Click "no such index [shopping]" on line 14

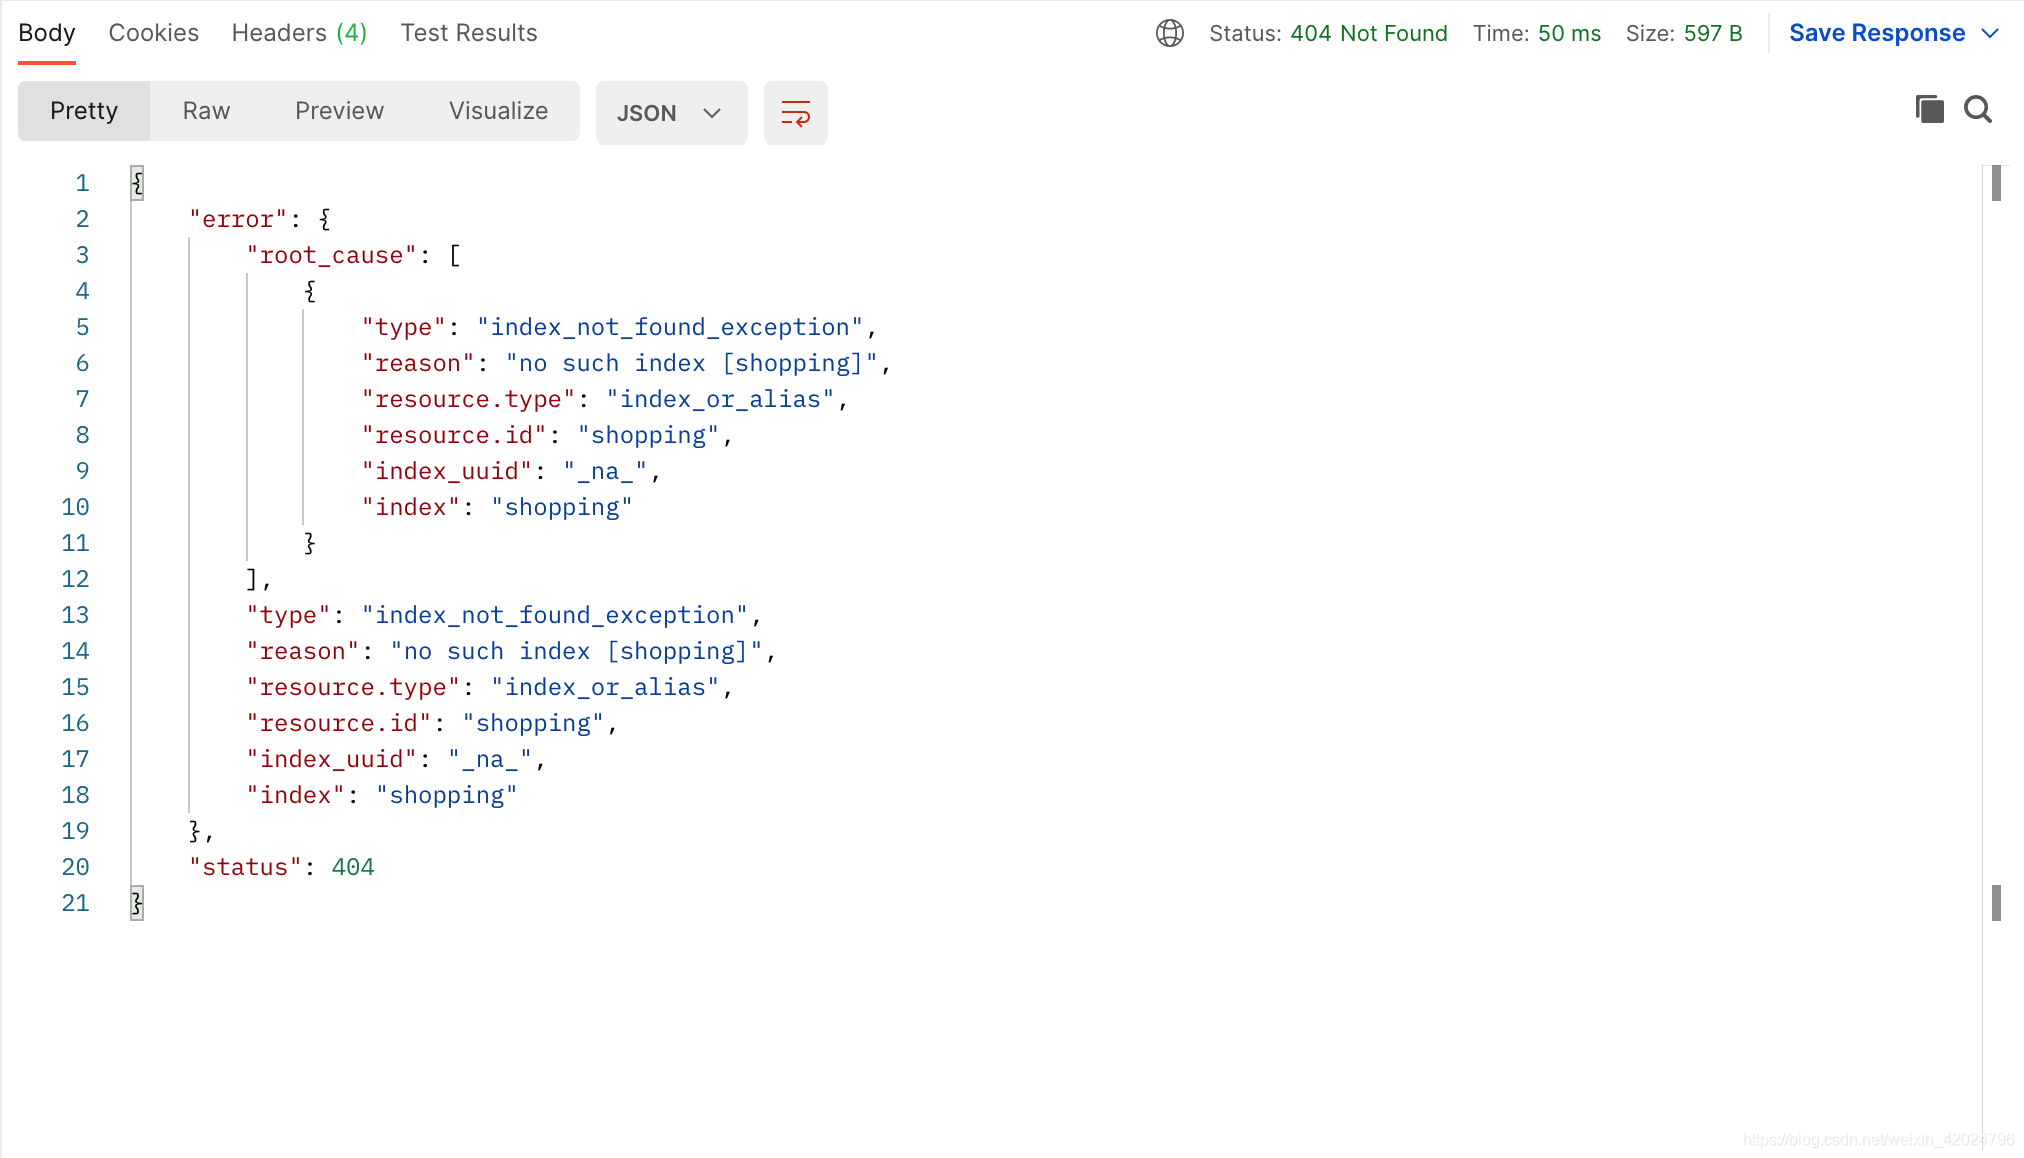pyautogui.click(x=577, y=651)
